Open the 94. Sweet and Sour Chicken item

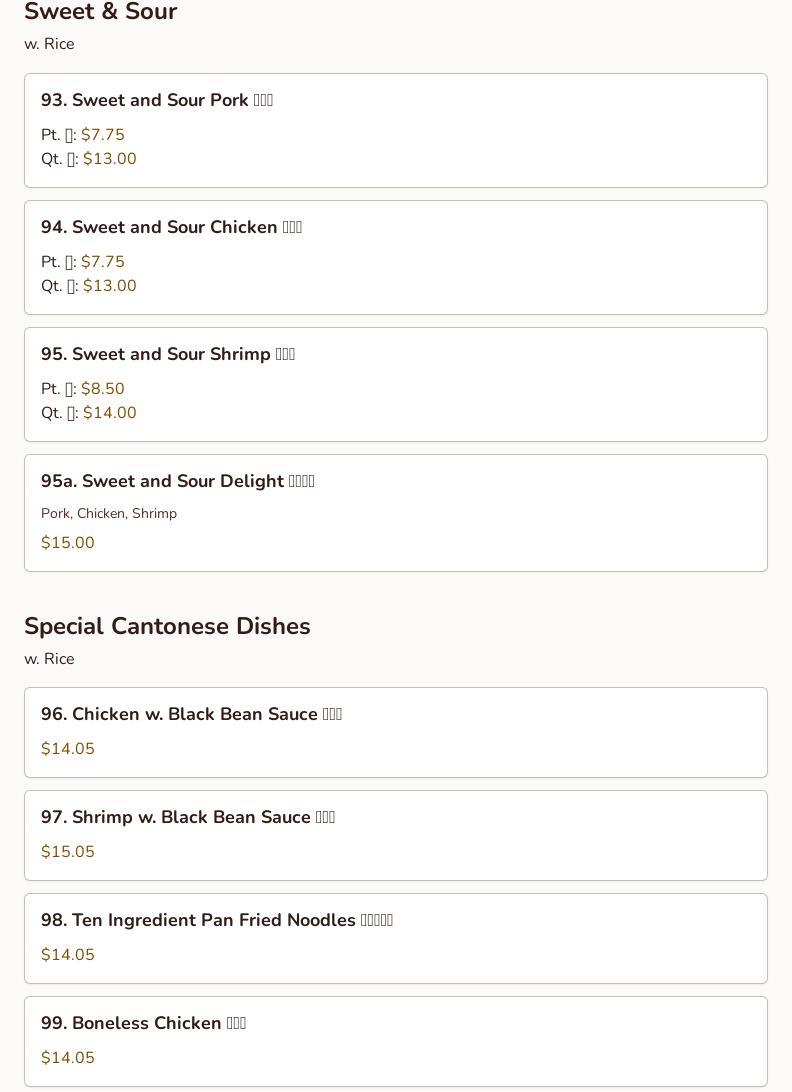tap(171, 227)
